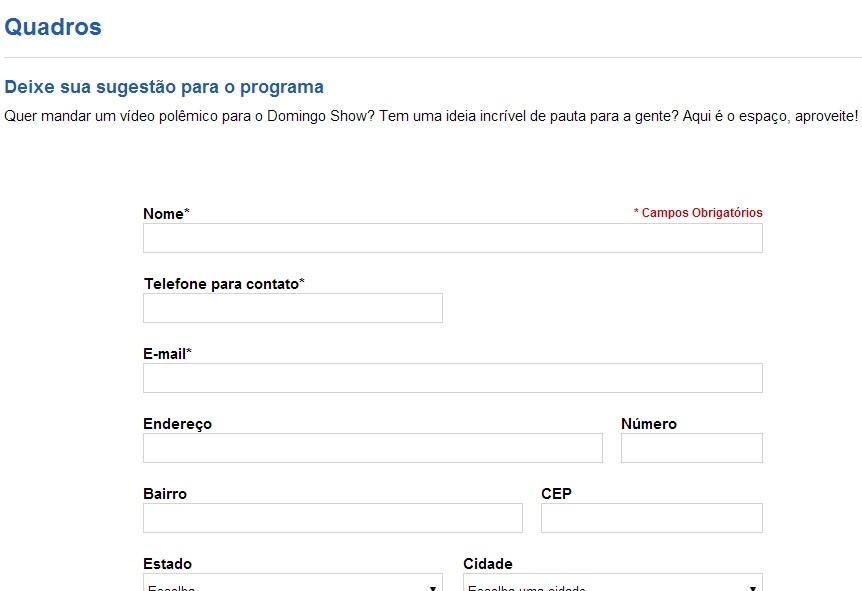Focus the Bairro text field
Screen dimensions: 862x591
332,518
